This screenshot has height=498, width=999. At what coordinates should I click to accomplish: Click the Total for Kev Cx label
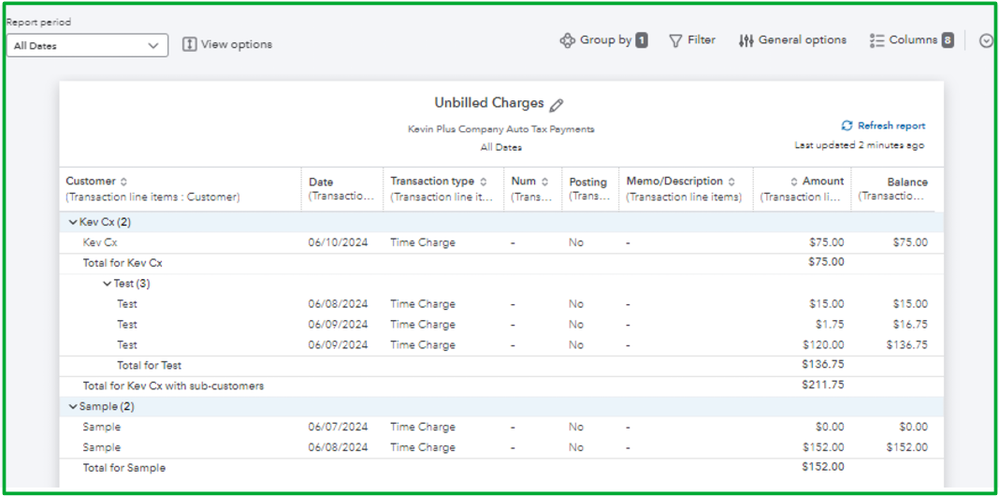[124, 262]
